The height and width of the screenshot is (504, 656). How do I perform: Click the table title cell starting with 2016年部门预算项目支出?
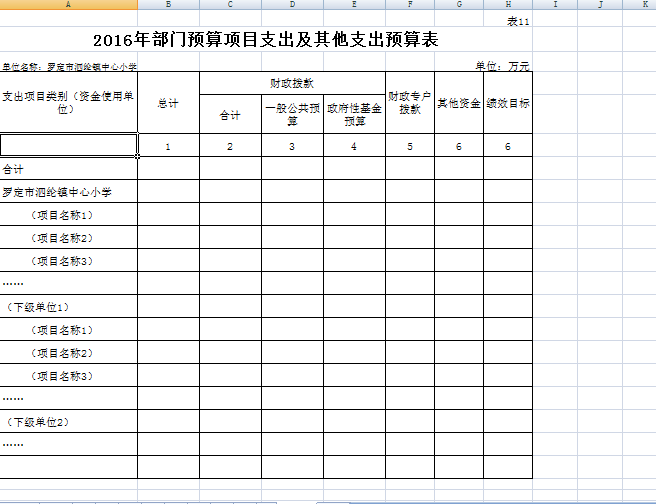coord(265,40)
